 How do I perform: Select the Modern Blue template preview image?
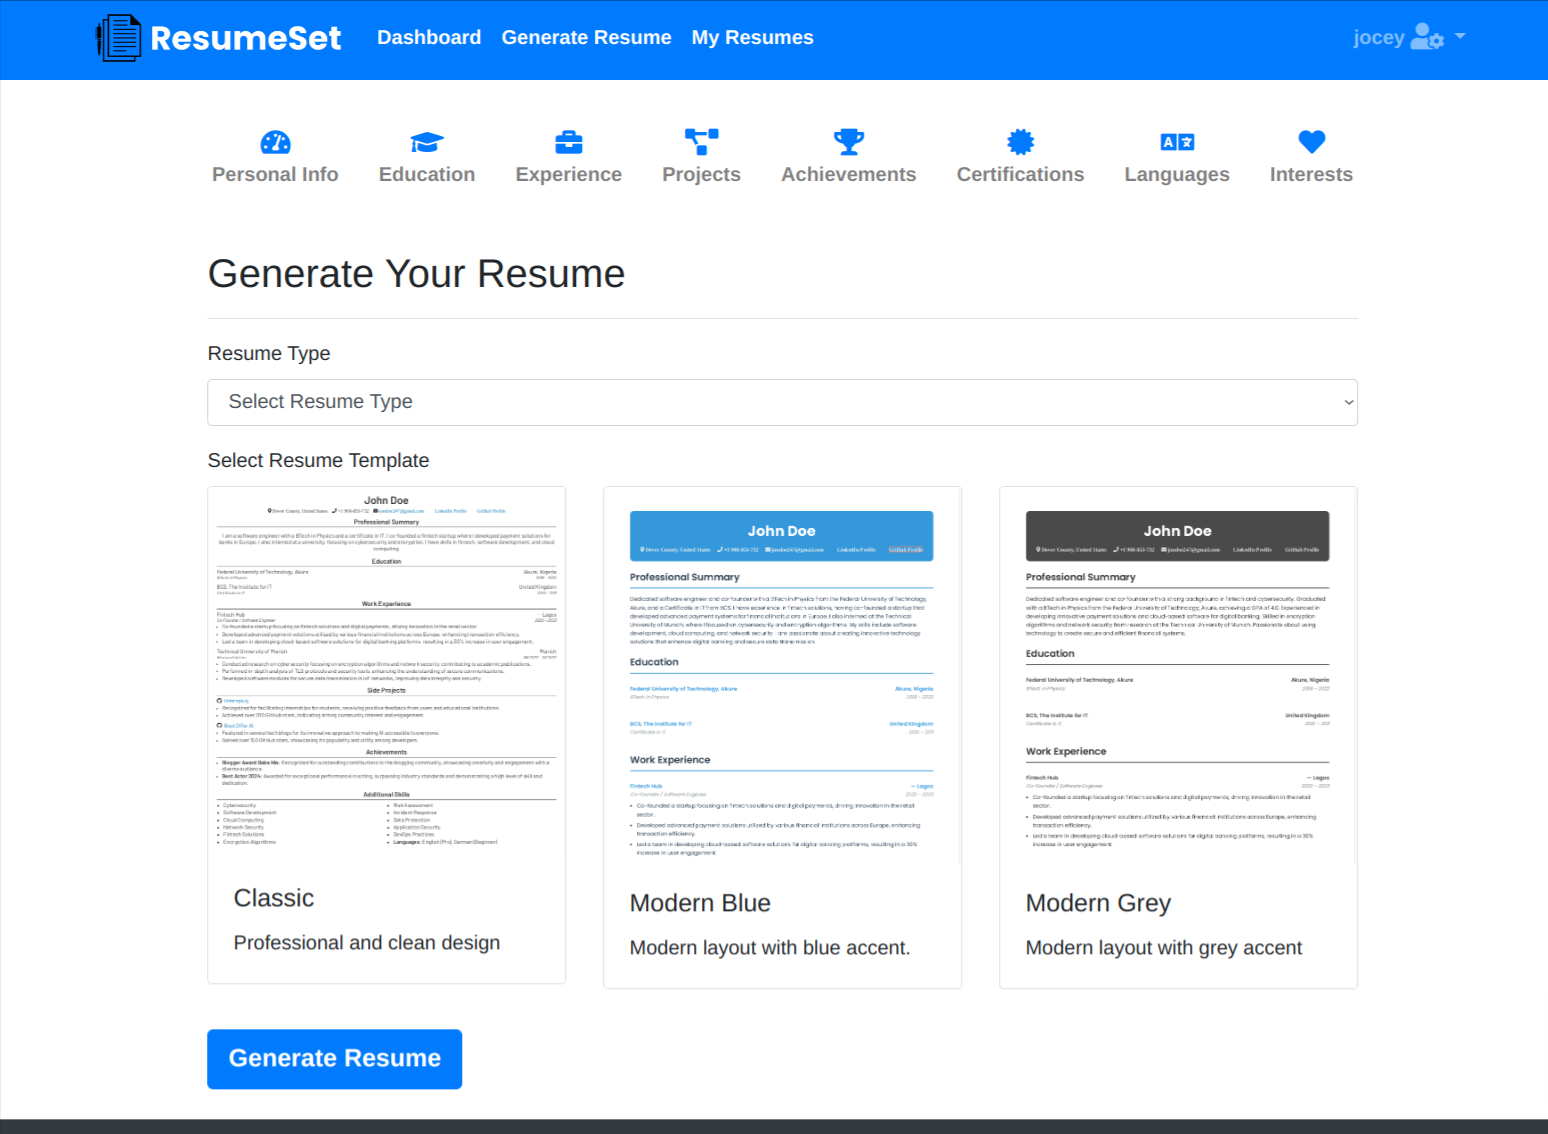[x=782, y=676]
